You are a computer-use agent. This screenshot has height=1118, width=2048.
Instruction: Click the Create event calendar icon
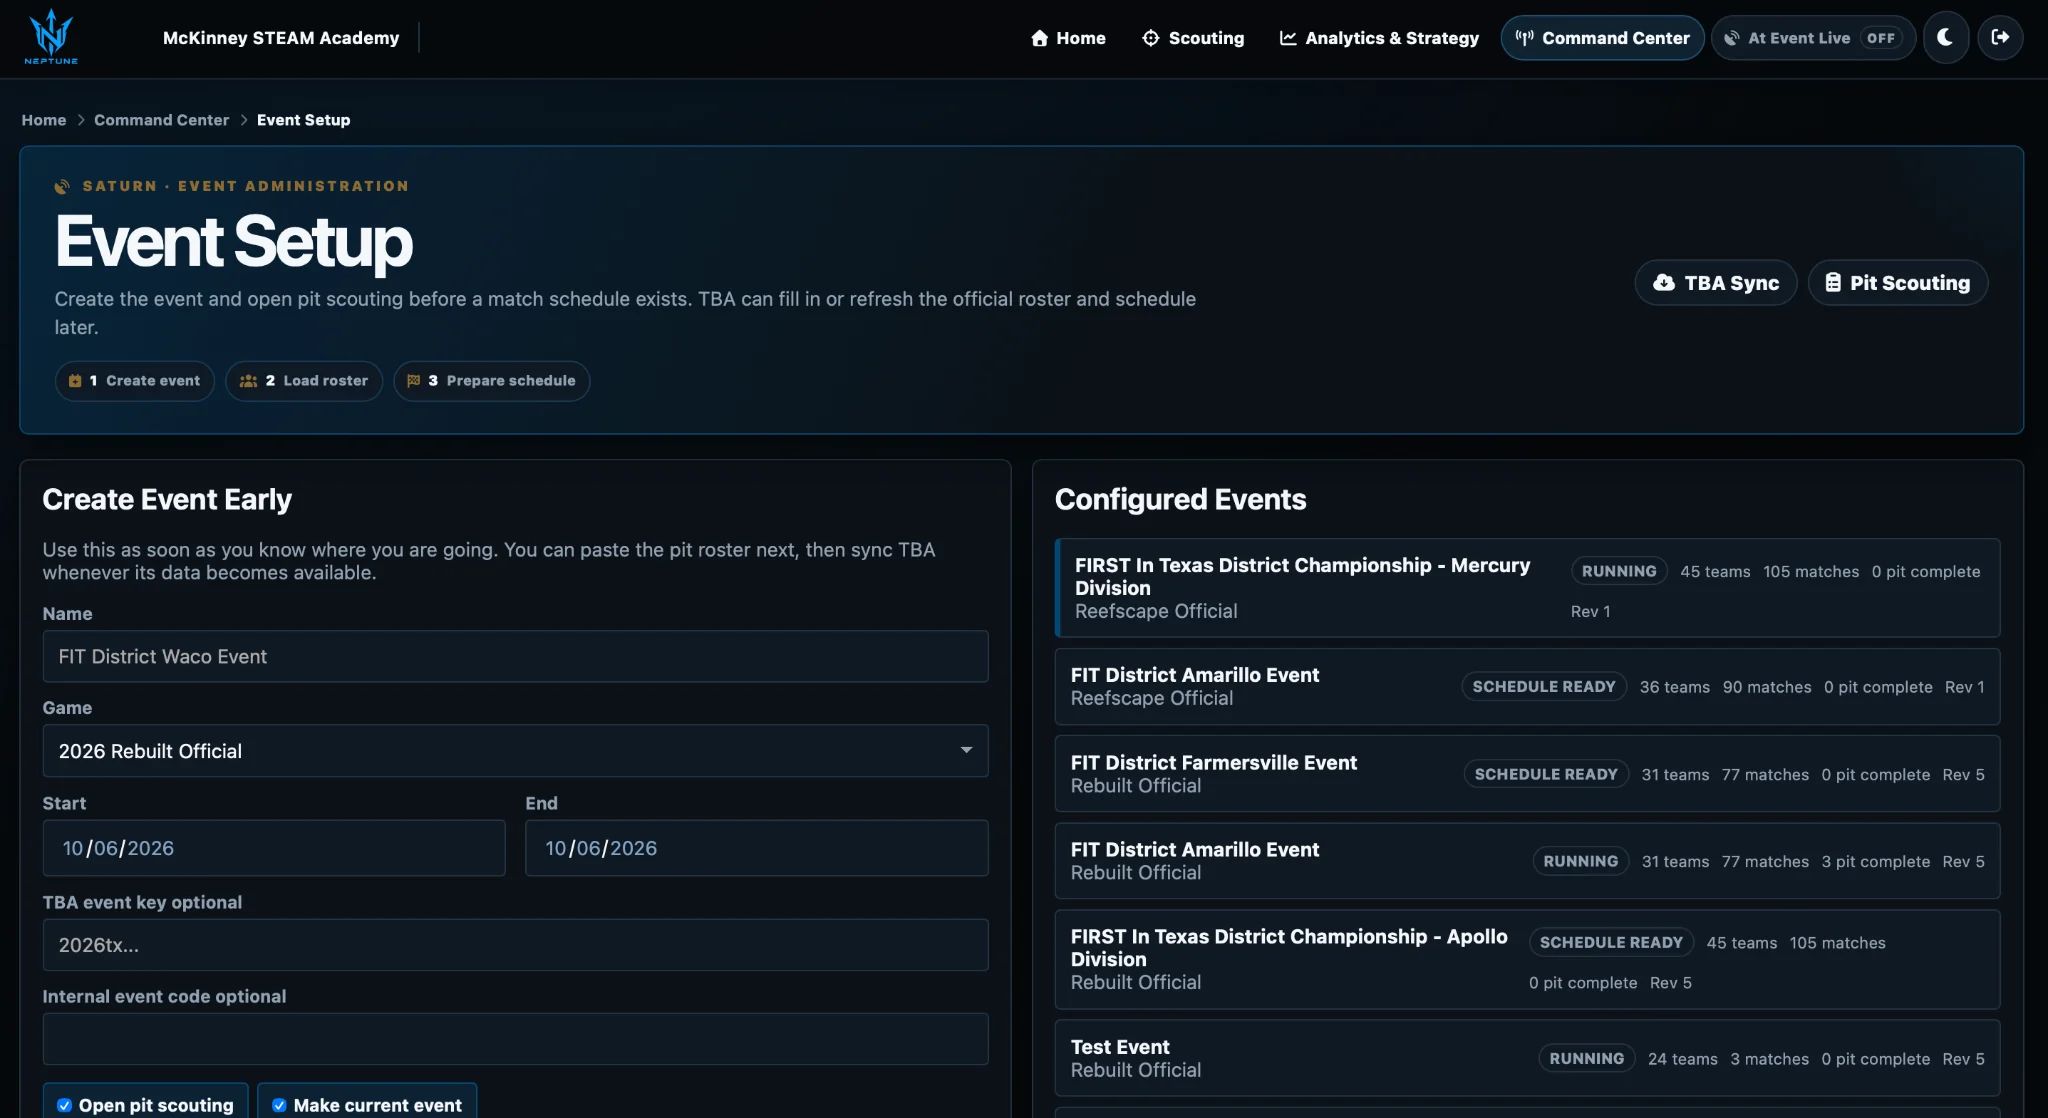(x=75, y=381)
